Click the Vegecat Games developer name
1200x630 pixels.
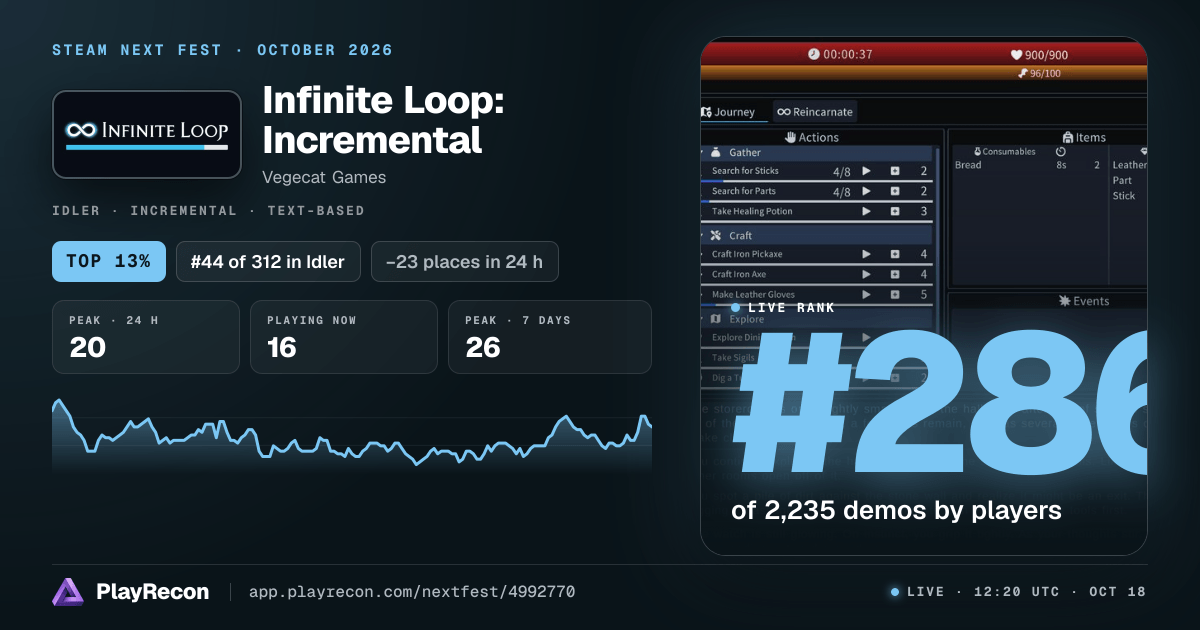point(324,177)
